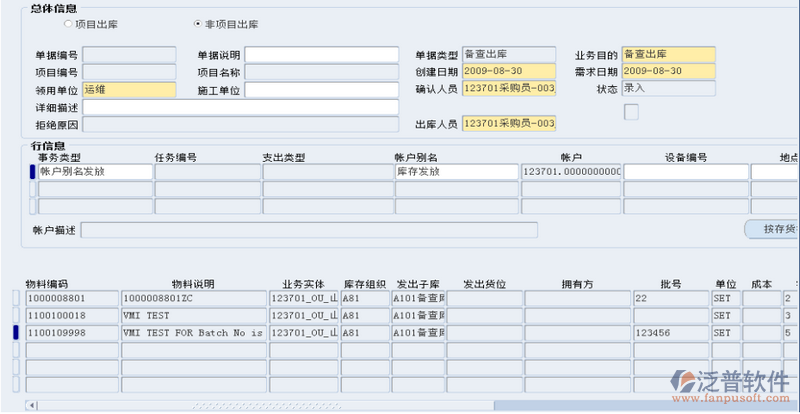The image size is (800, 414).
Task: Click the 需求日期 field 2009-08-30
Action: (668, 71)
